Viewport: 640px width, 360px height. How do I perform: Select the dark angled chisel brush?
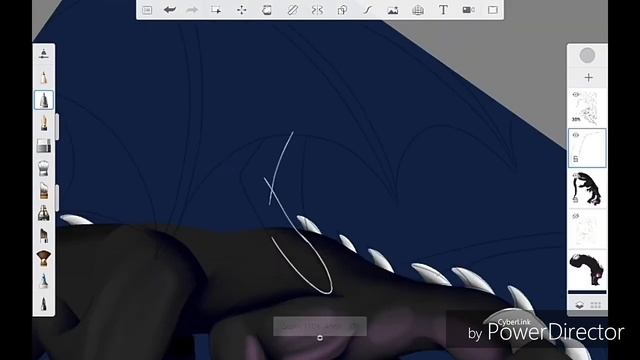point(44,236)
